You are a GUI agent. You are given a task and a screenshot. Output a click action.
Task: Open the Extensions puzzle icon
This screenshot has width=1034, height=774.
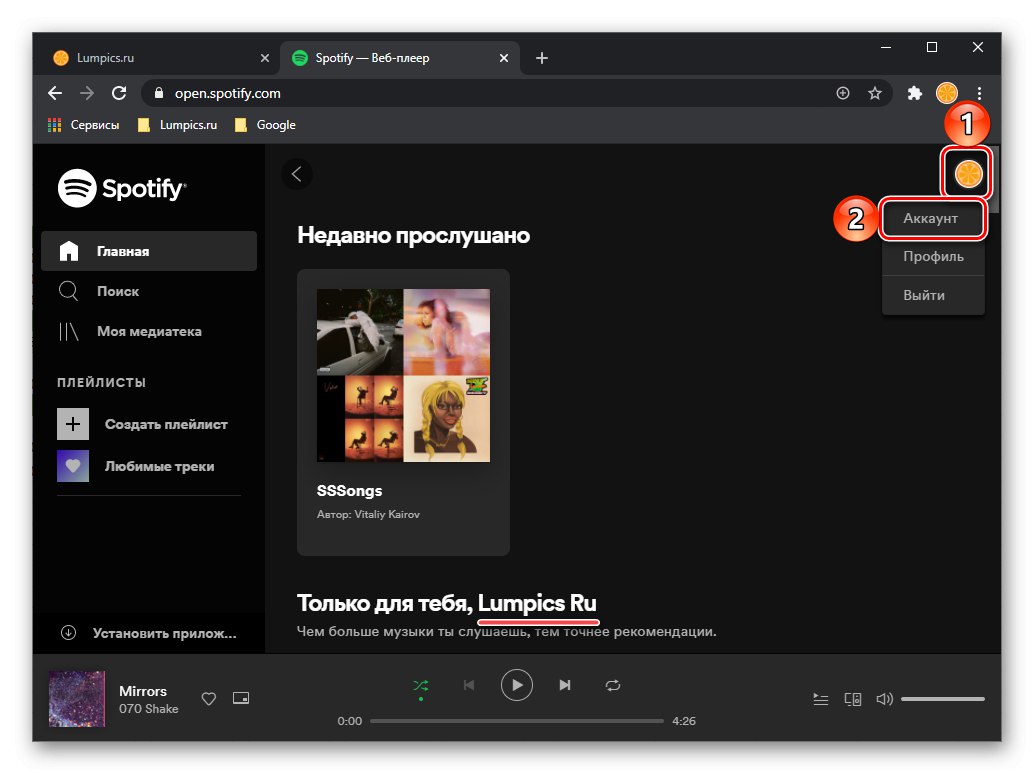914,94
